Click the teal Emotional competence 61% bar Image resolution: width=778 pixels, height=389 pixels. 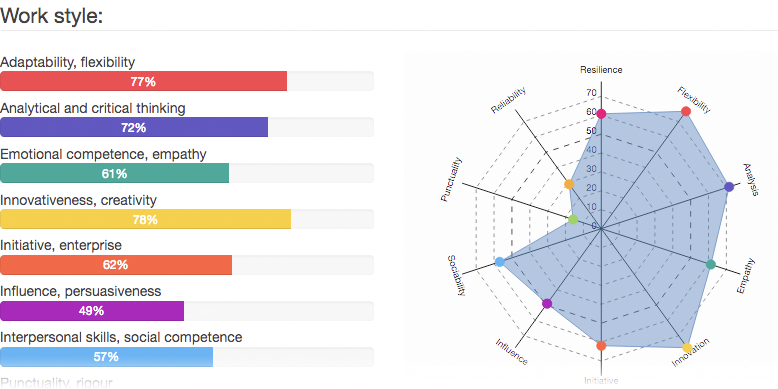coord(115,173)
